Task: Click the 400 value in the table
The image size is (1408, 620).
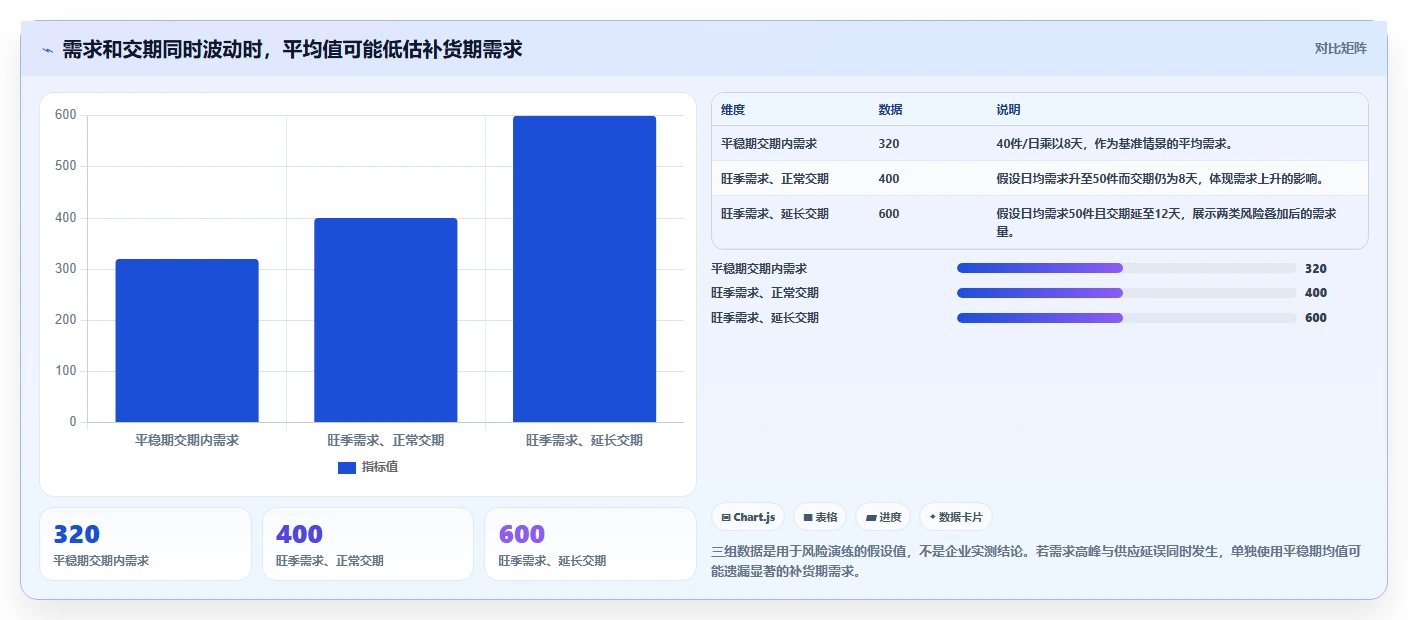Action: (x=888, y=179)
